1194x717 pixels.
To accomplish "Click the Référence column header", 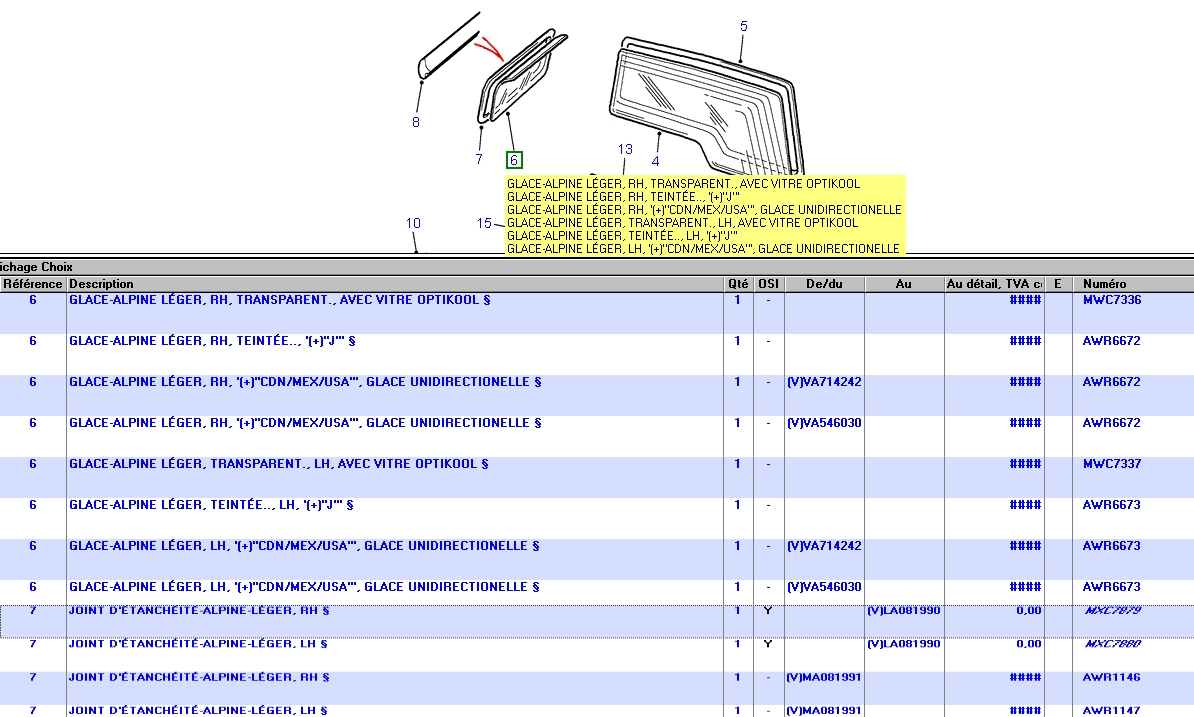I will 32,284.
